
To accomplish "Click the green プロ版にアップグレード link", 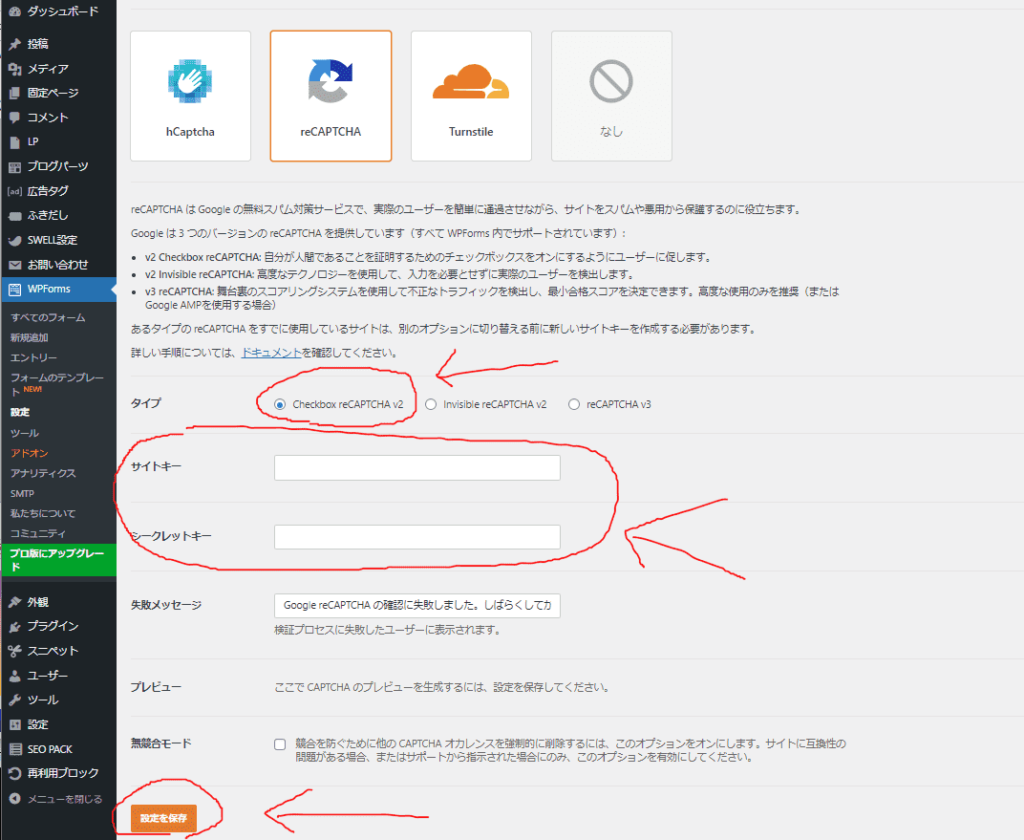I will 58,560.
